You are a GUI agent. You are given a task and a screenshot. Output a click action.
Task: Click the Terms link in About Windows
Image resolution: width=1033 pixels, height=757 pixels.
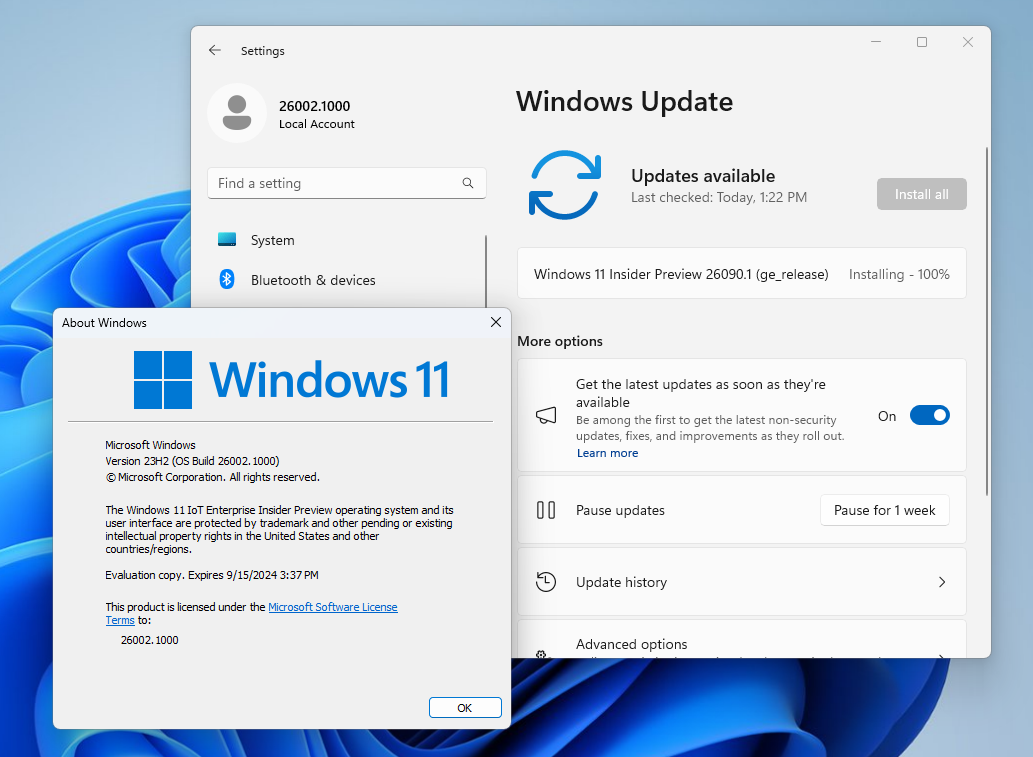(120, 620)
